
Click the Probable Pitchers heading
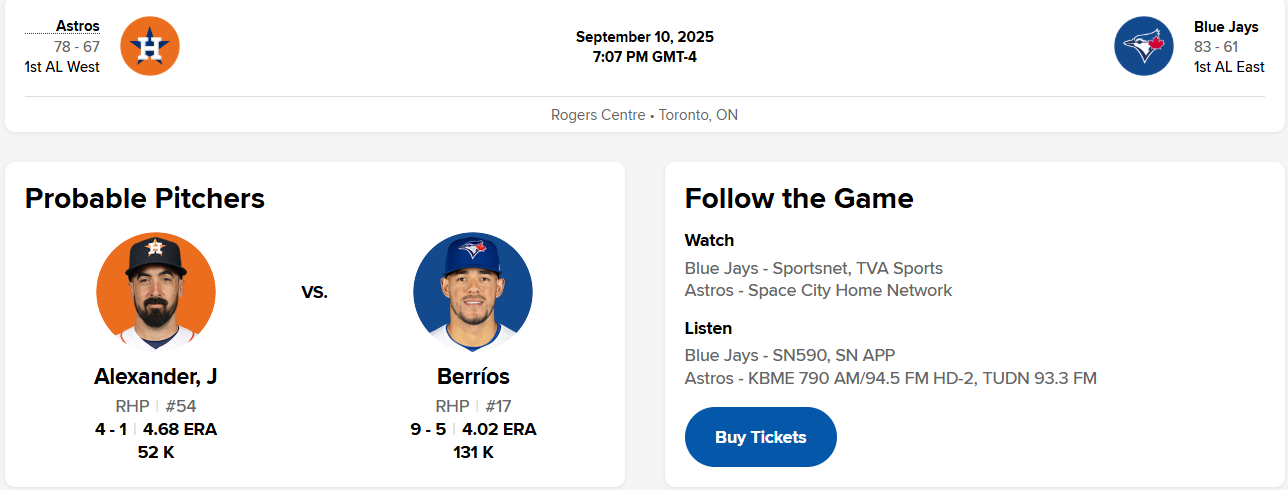click(145, 198)
